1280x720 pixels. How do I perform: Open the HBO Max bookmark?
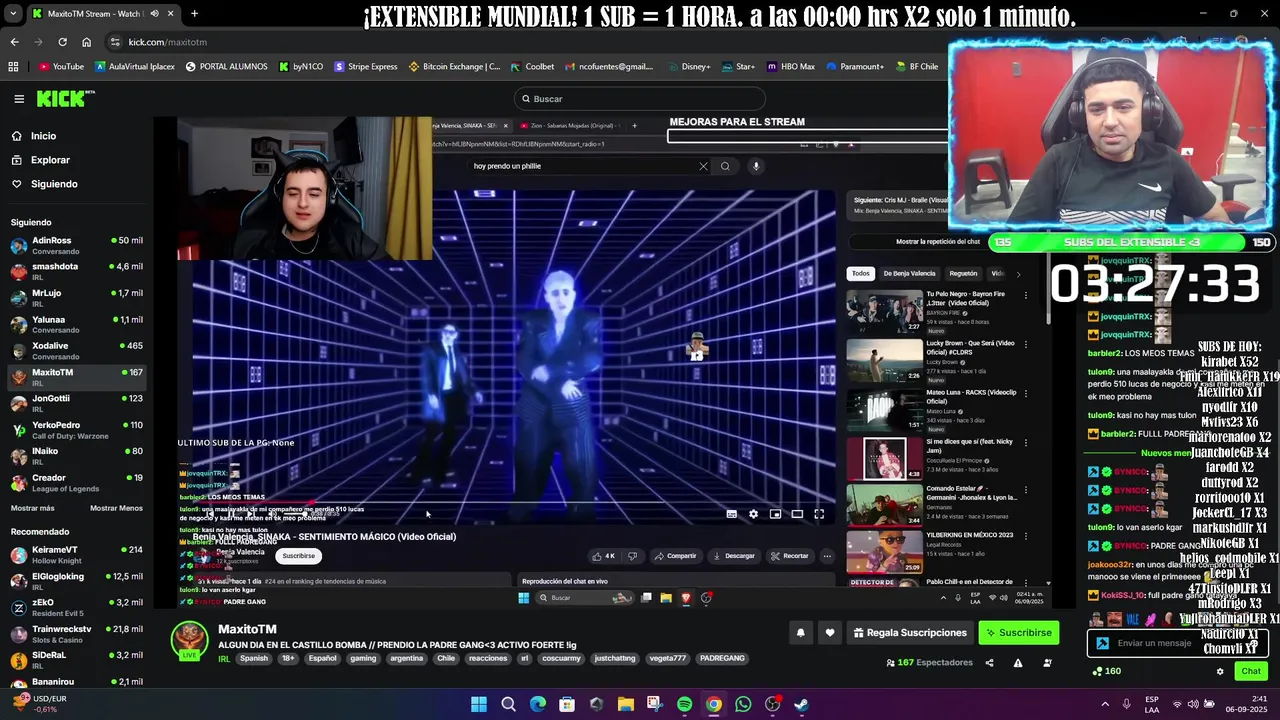click(x=790, y=67)
